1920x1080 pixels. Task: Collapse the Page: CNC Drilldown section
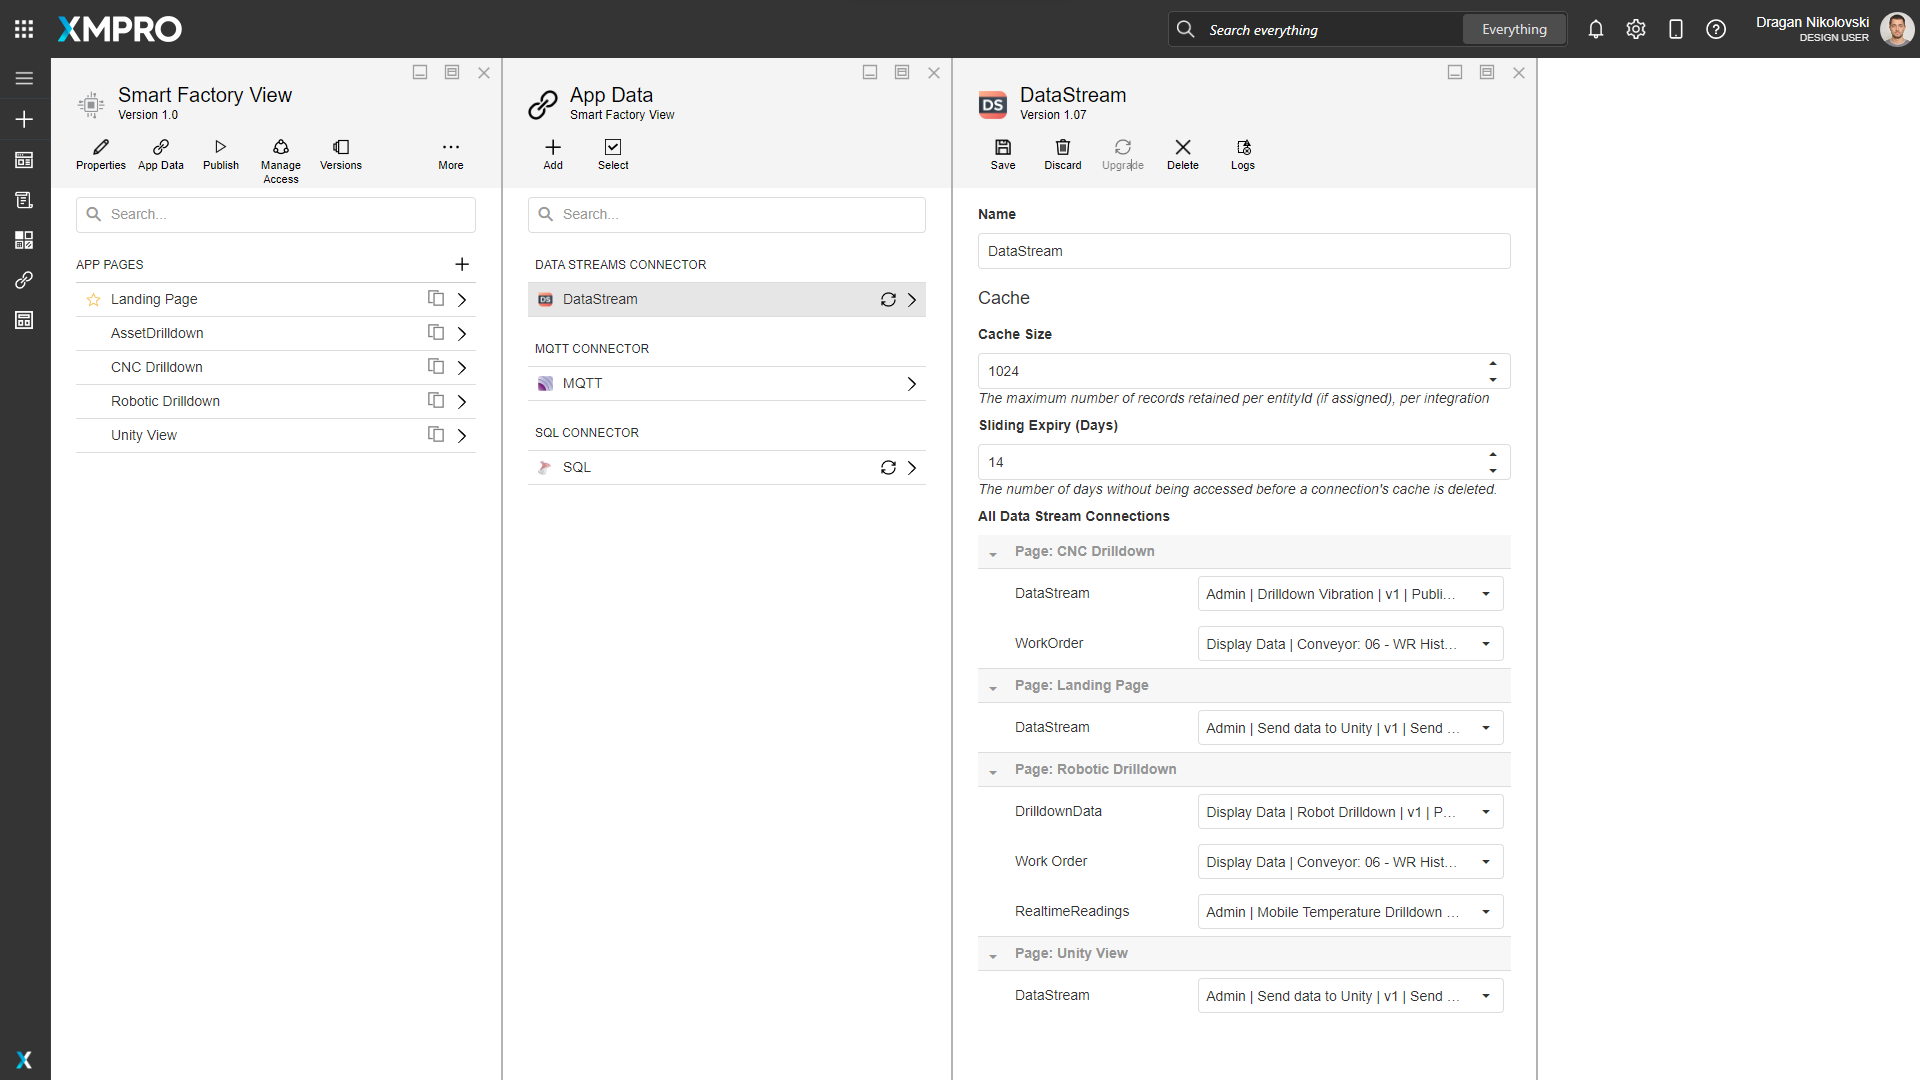point(993,553)
